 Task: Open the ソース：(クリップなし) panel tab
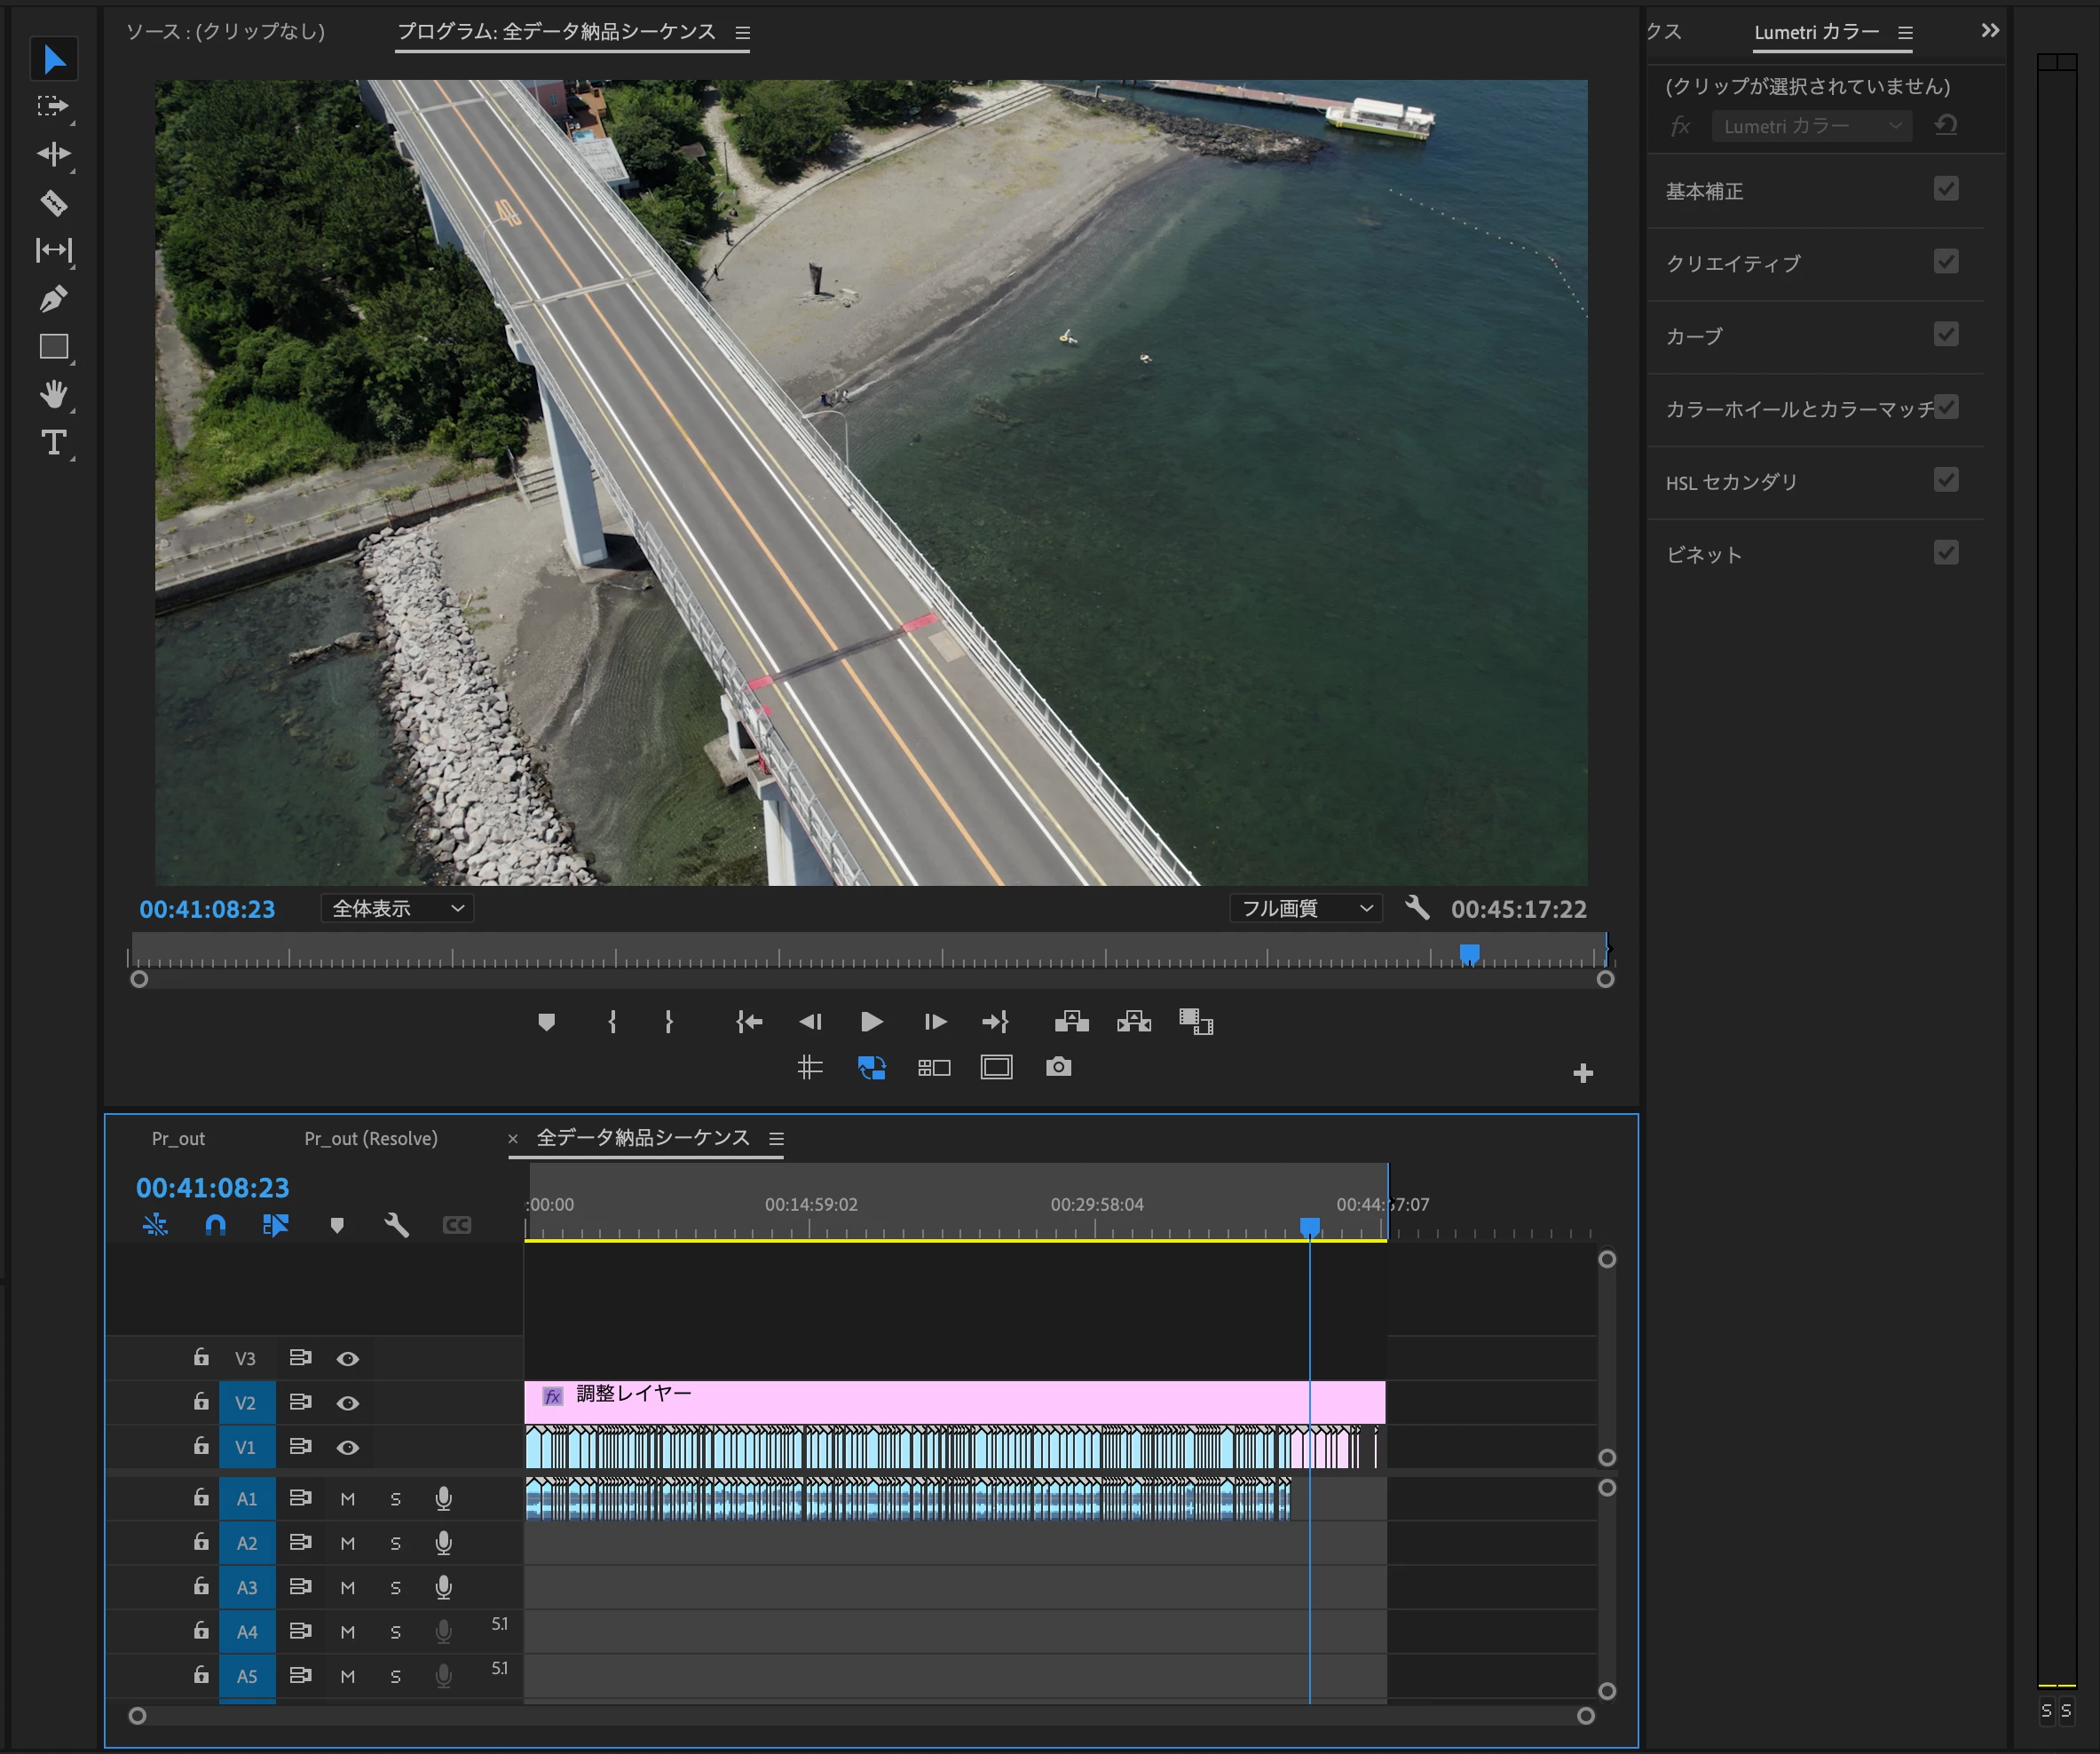[226, 32]
